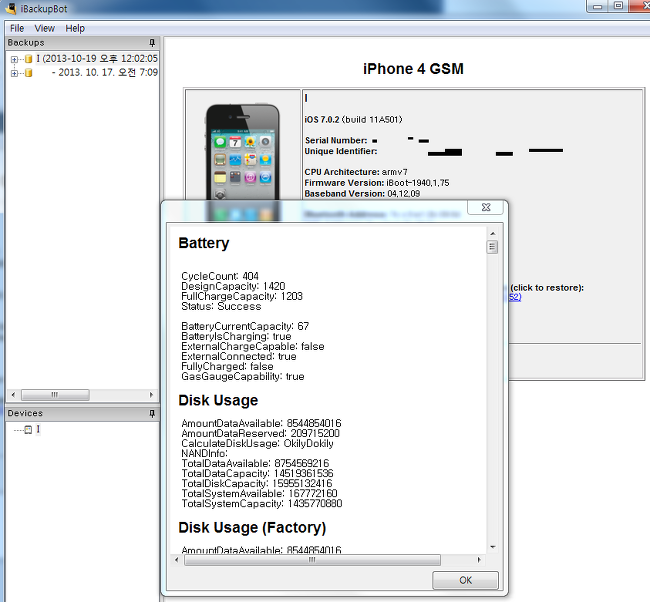Click the dialog's horizontal scrollbar thumb
This screenshot has width=650, height=602.
pyautogui.click(x=312, y=560)
